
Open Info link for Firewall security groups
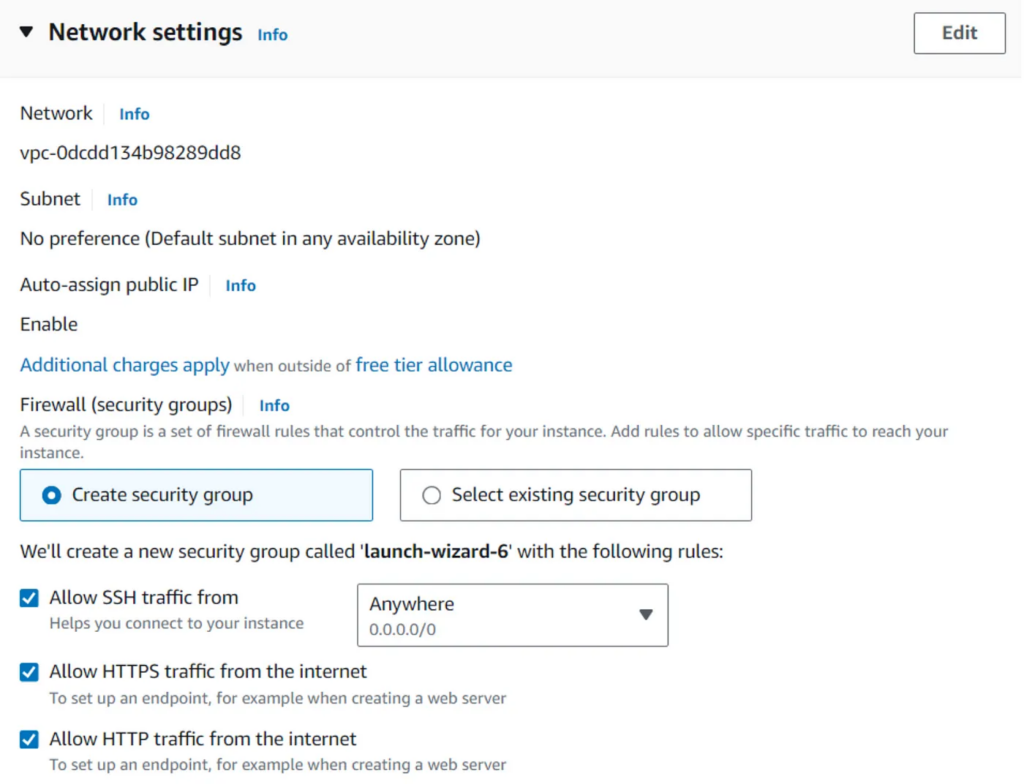pyautogui.click(x=274, y=406)
